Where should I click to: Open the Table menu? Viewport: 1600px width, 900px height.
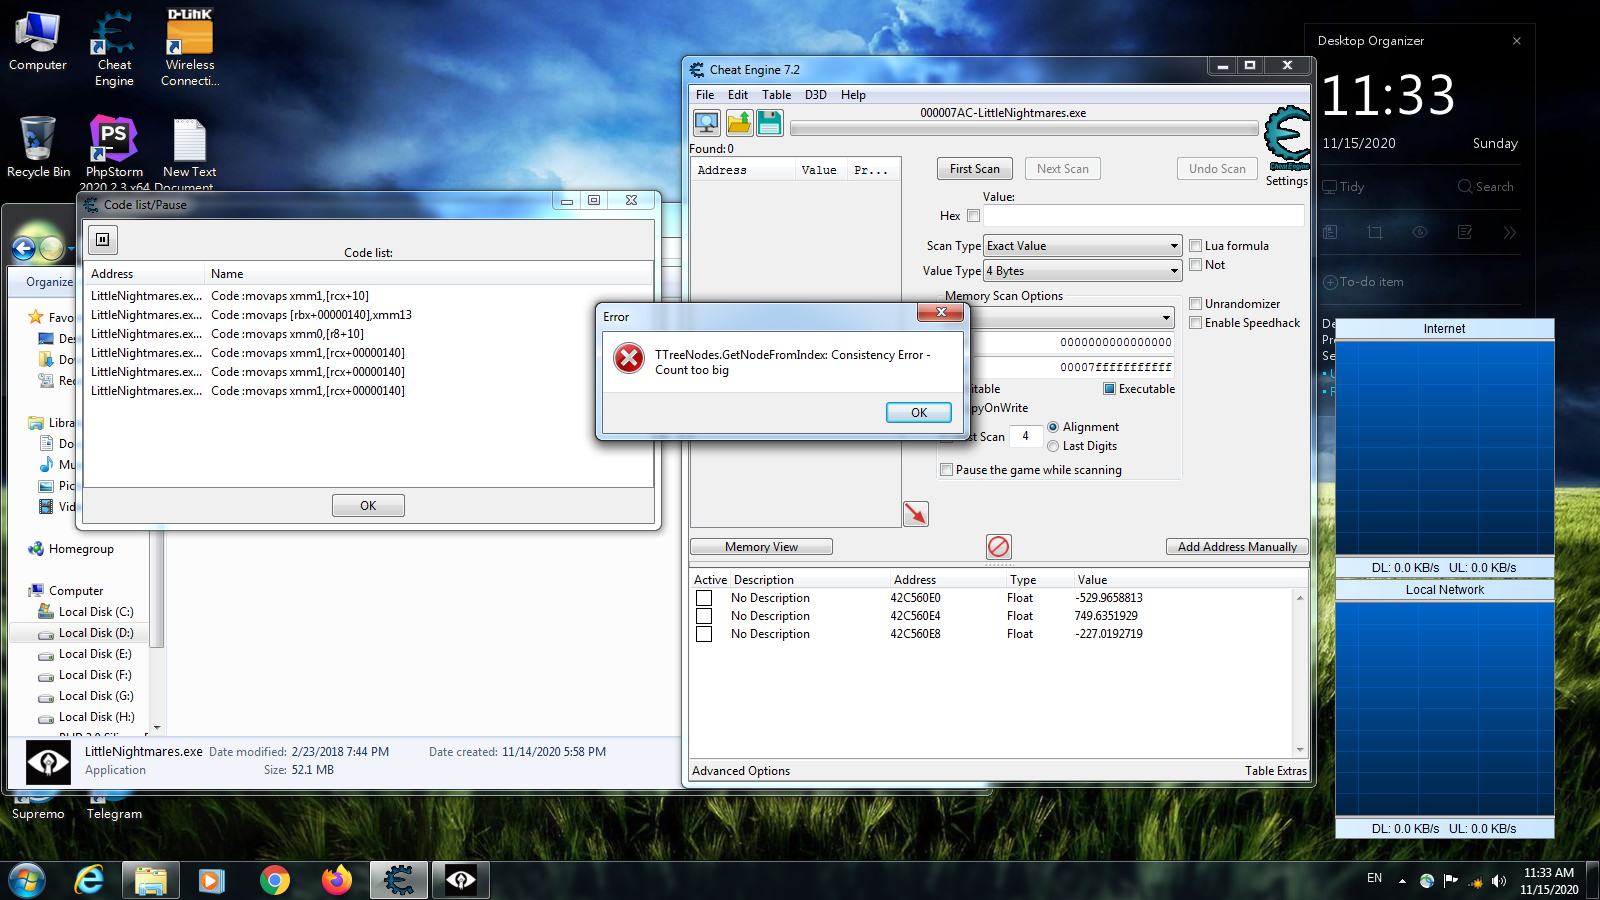pos(776,95)
